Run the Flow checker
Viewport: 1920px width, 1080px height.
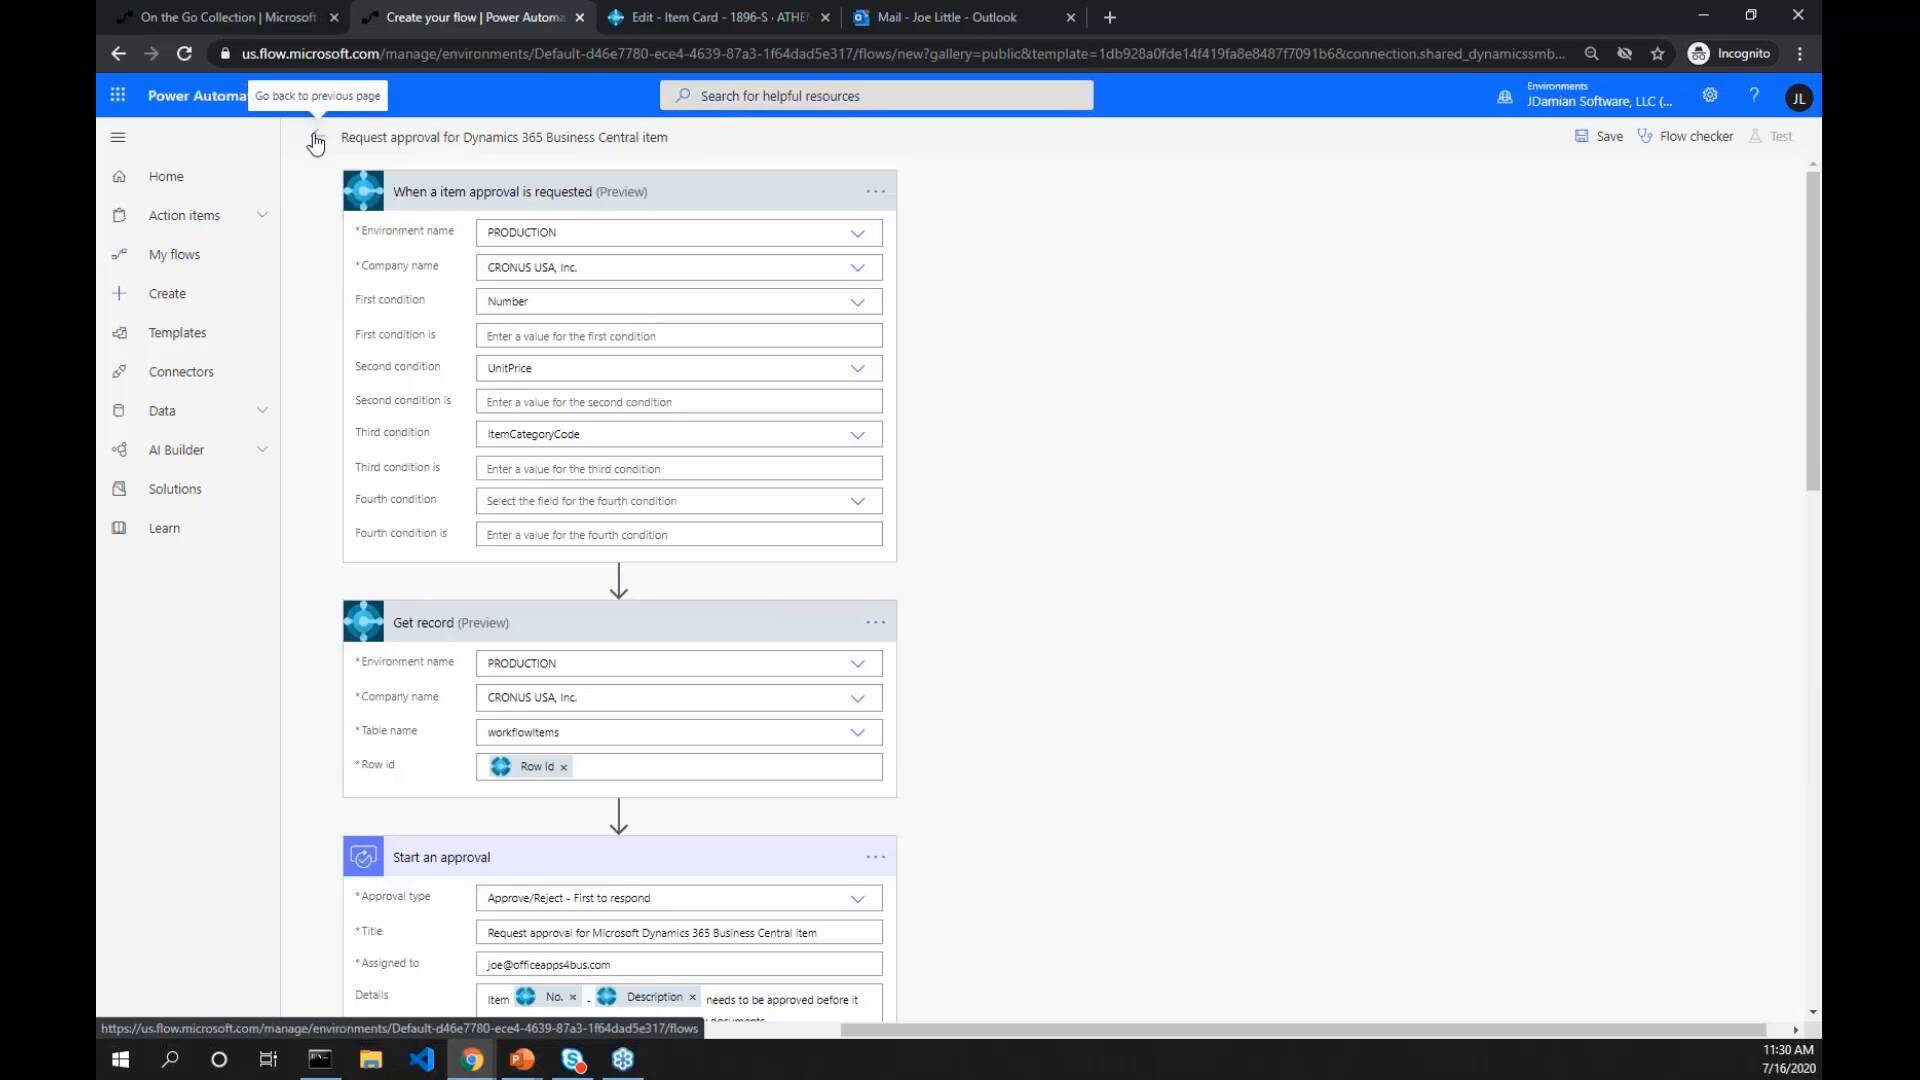[x=1694, y=136]
